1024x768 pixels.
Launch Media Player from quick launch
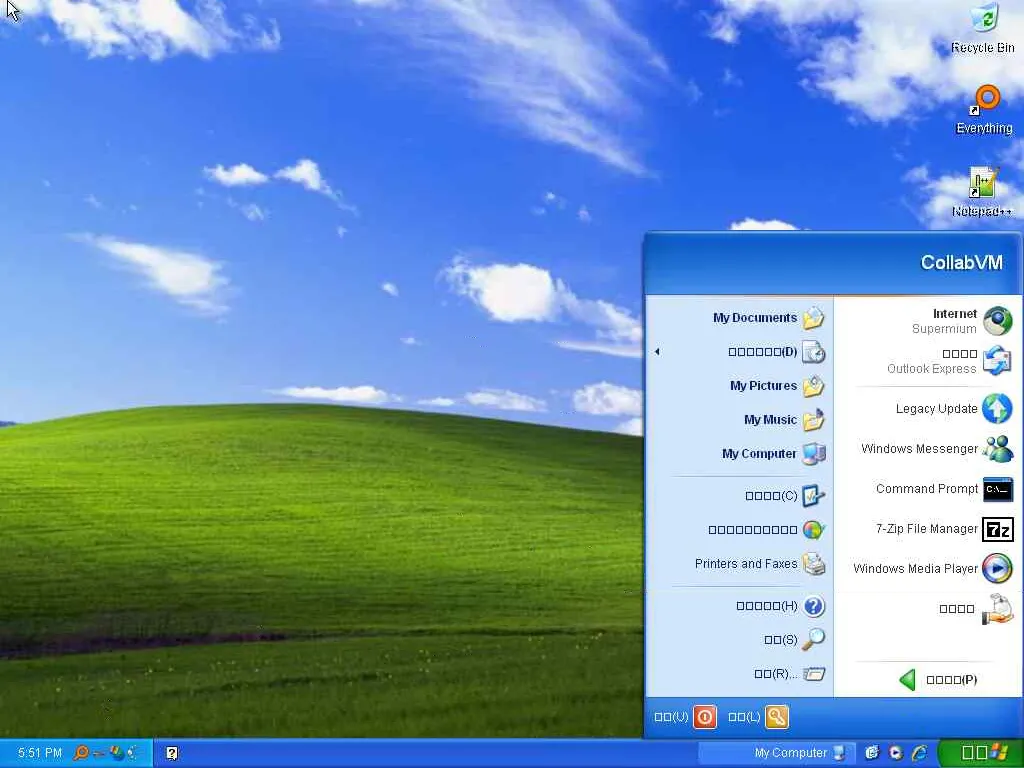pyautogui.click(x=896, y=753)
